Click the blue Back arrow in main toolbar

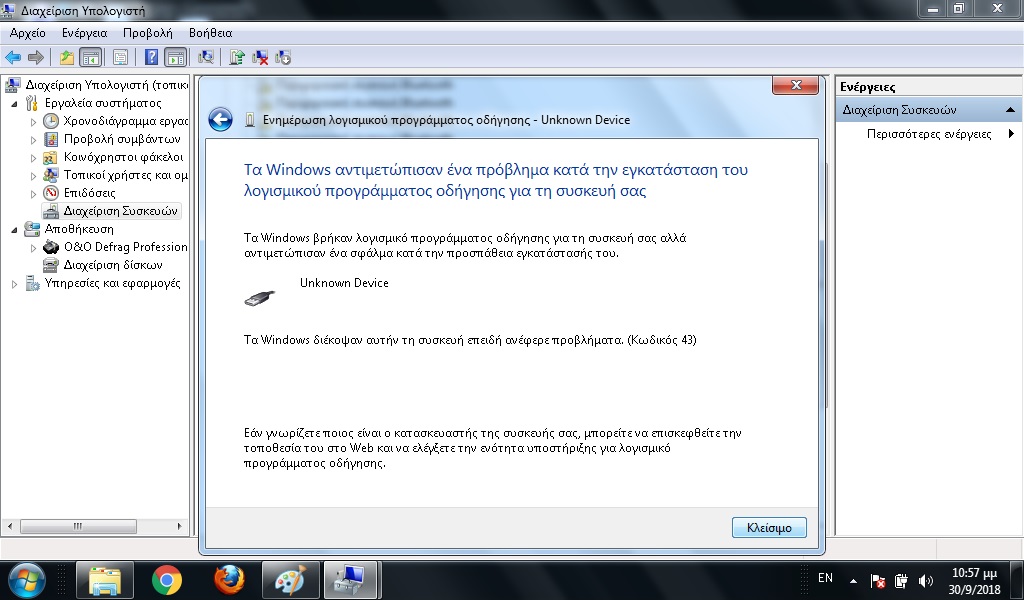13,57
